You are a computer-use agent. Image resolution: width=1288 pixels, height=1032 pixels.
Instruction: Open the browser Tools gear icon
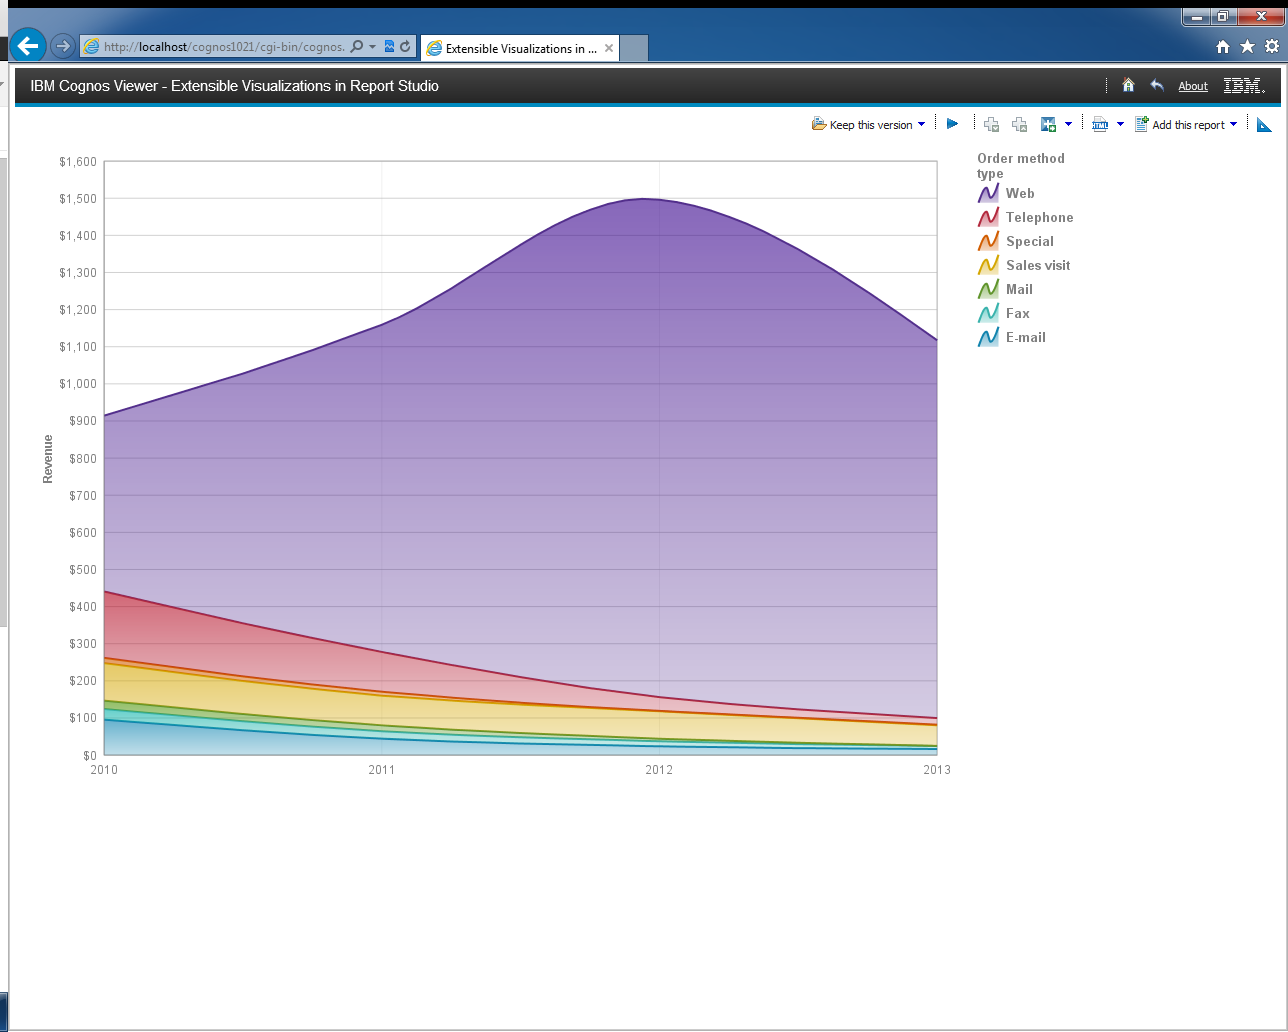1271,46
